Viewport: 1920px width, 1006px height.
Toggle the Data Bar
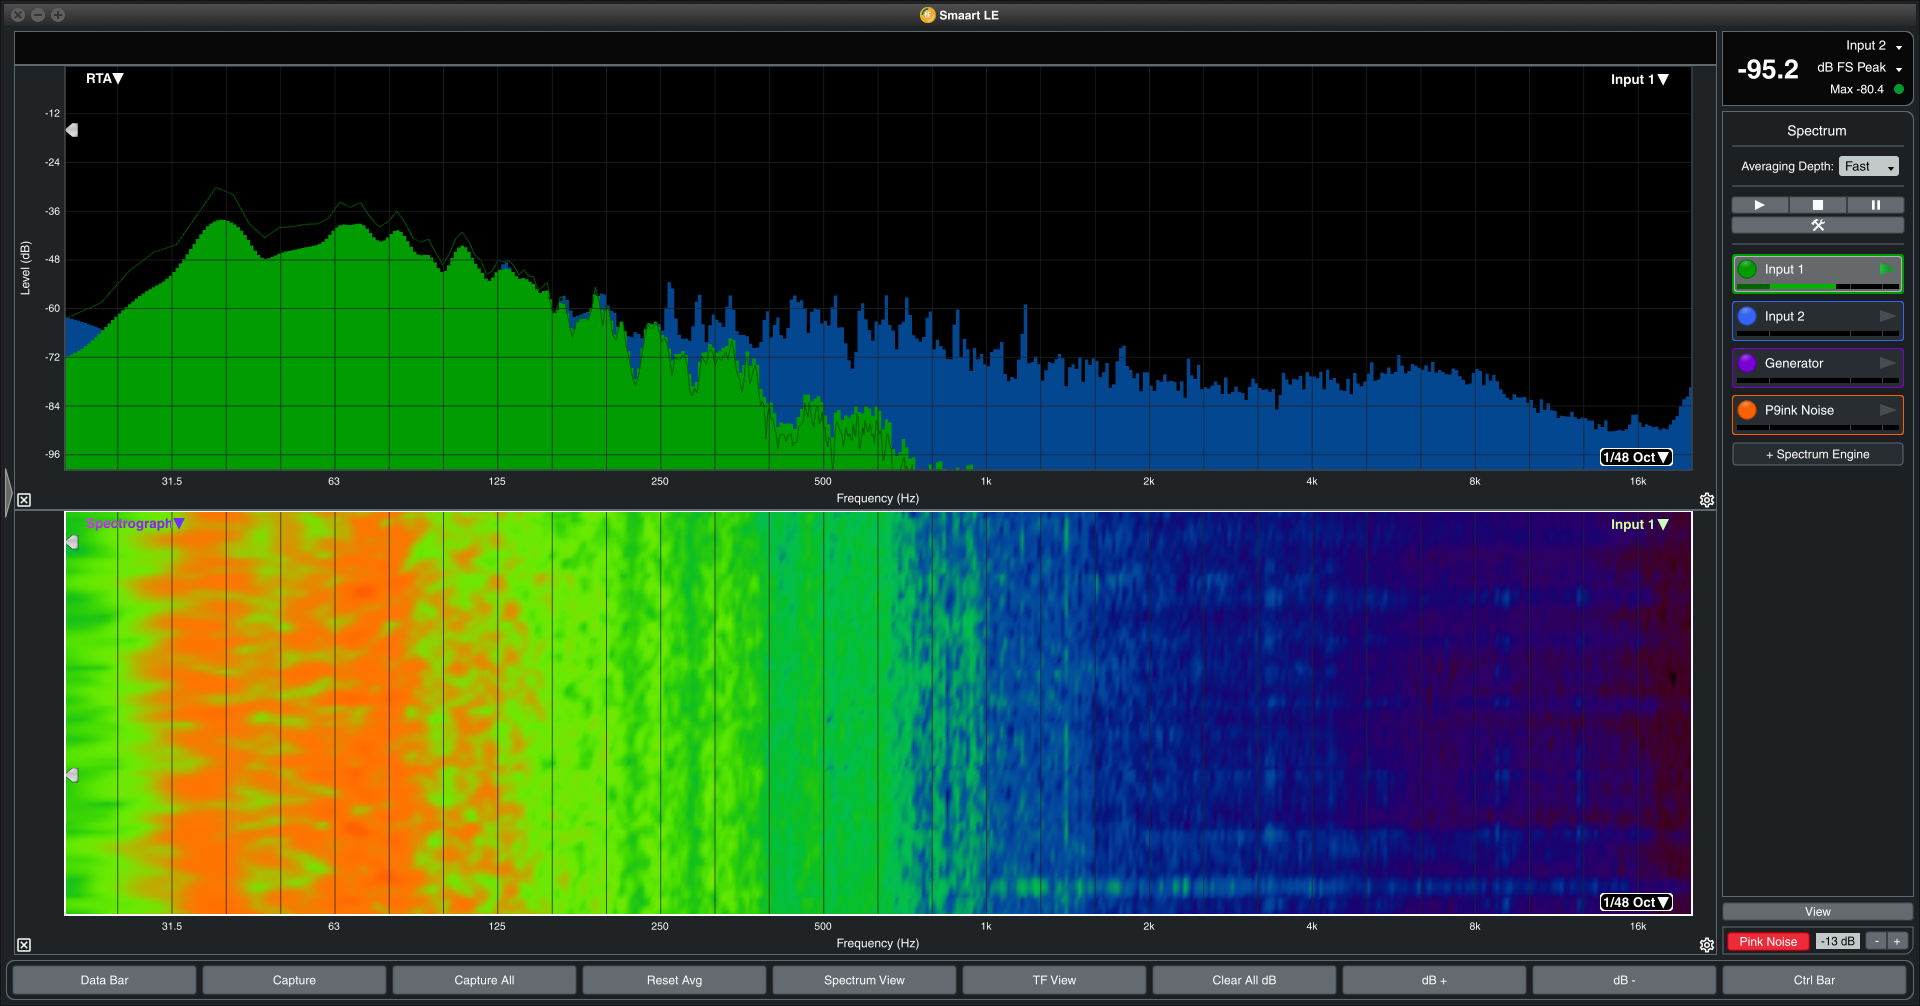(x=104, y=980)
